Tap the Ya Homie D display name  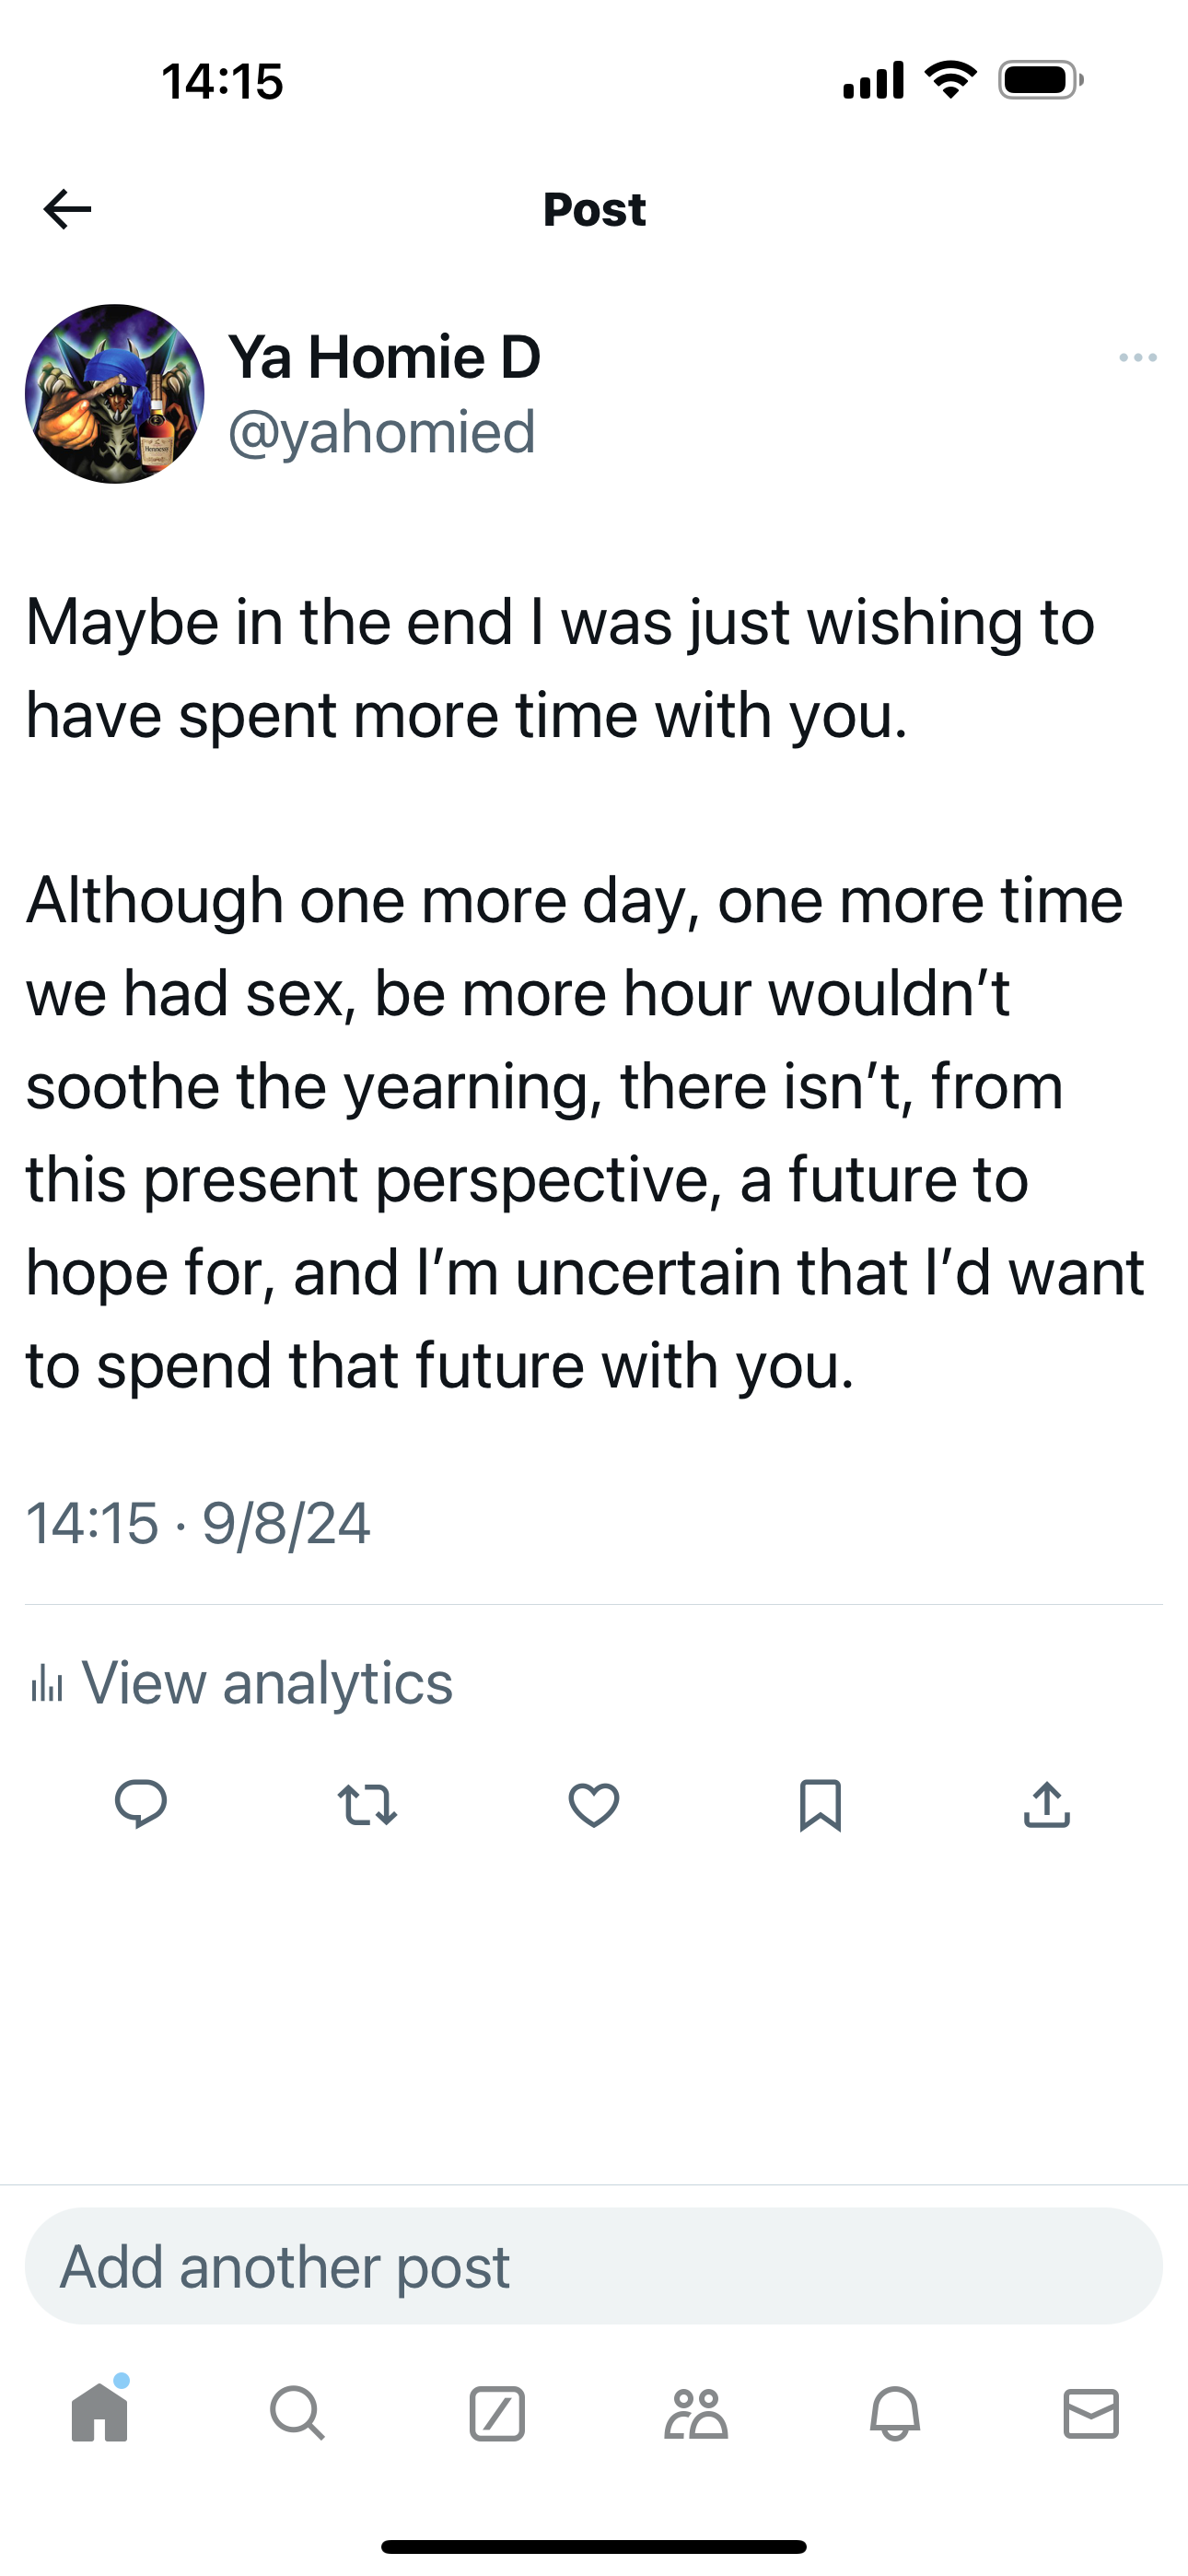(x=384, y=357)
